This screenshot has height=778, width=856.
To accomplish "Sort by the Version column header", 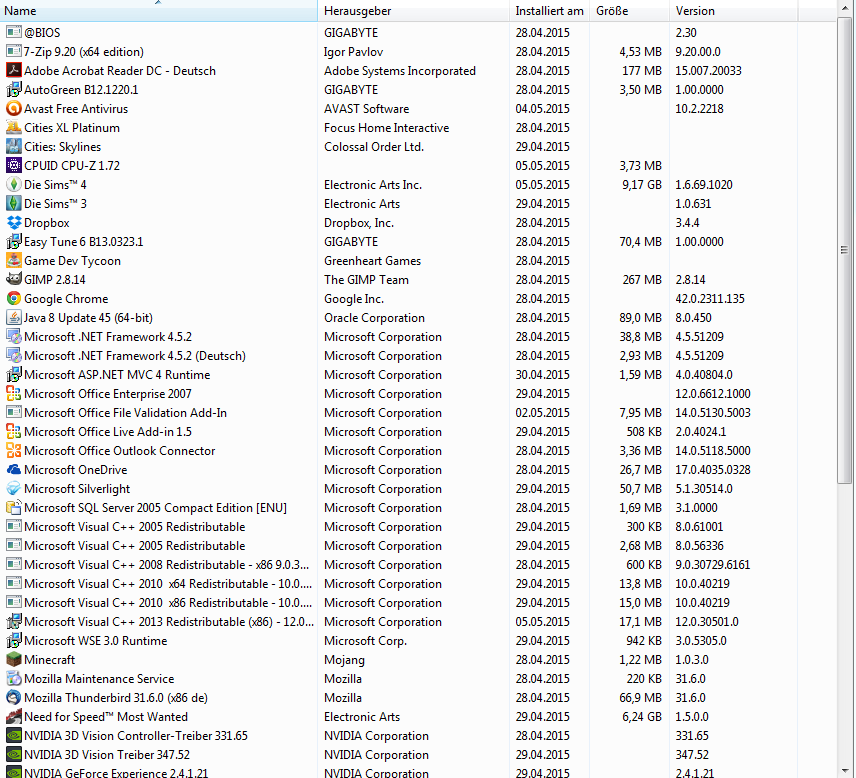I will pyautogui.click(x=734, y=11).
